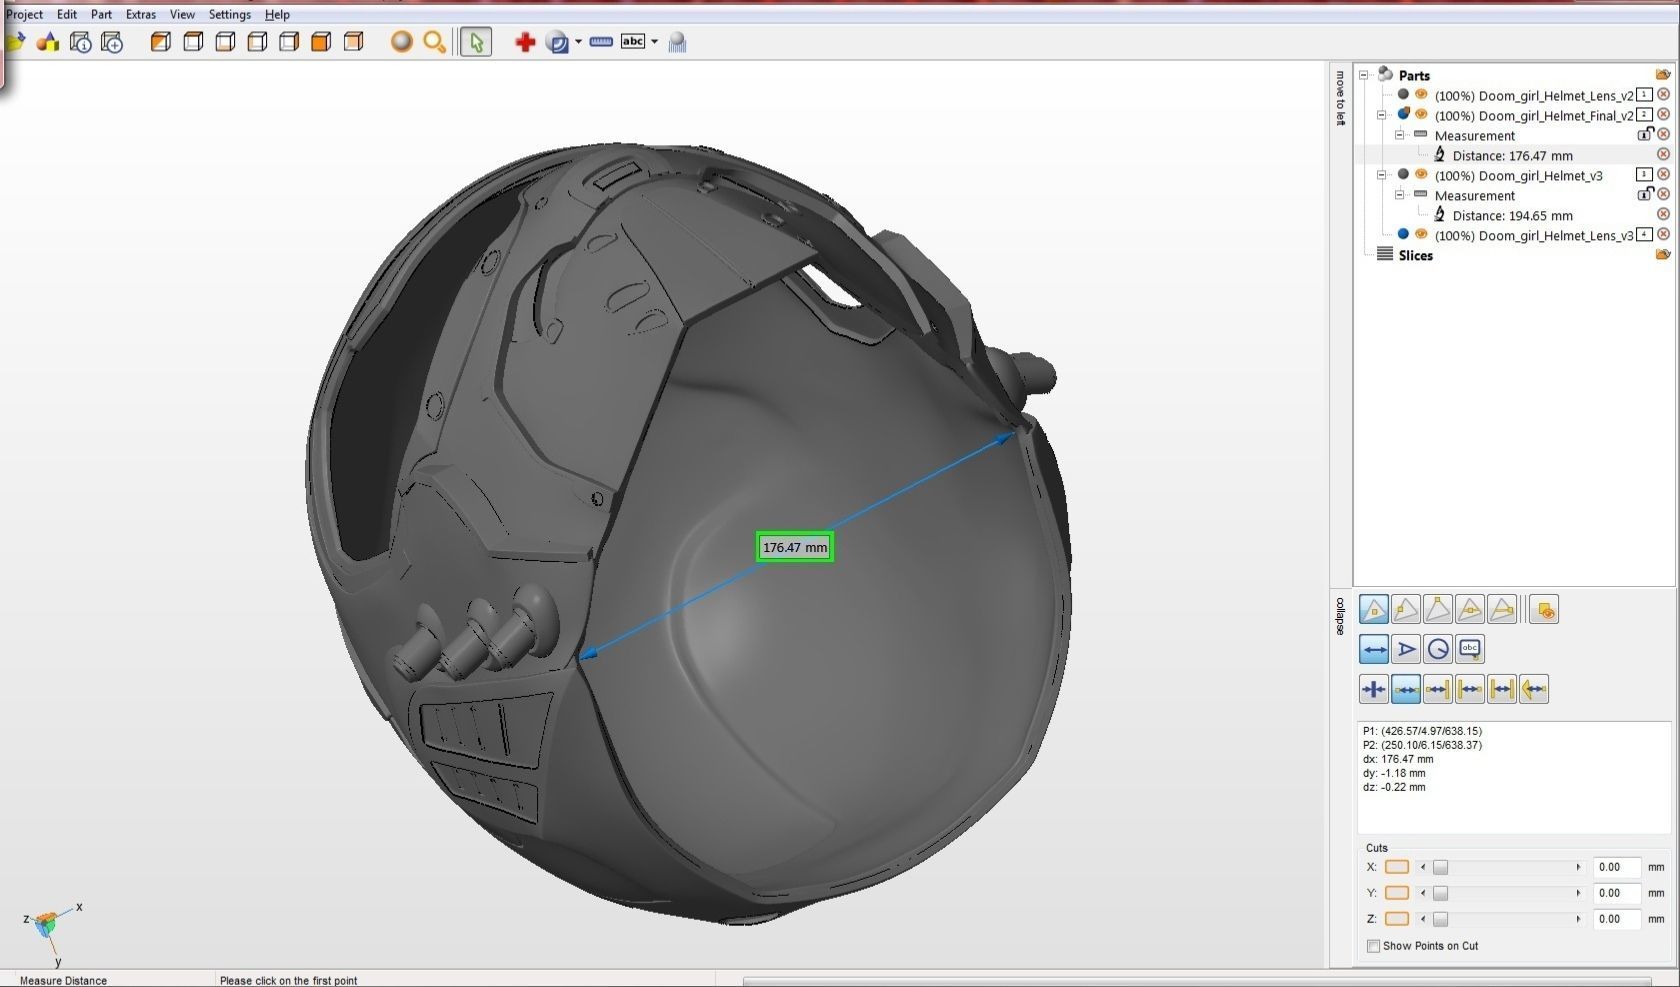Image resolution: width=1680 pixels, height=987 pixels.
Task: Select the measure radius circle icon
Action: tap(1438, 649)
